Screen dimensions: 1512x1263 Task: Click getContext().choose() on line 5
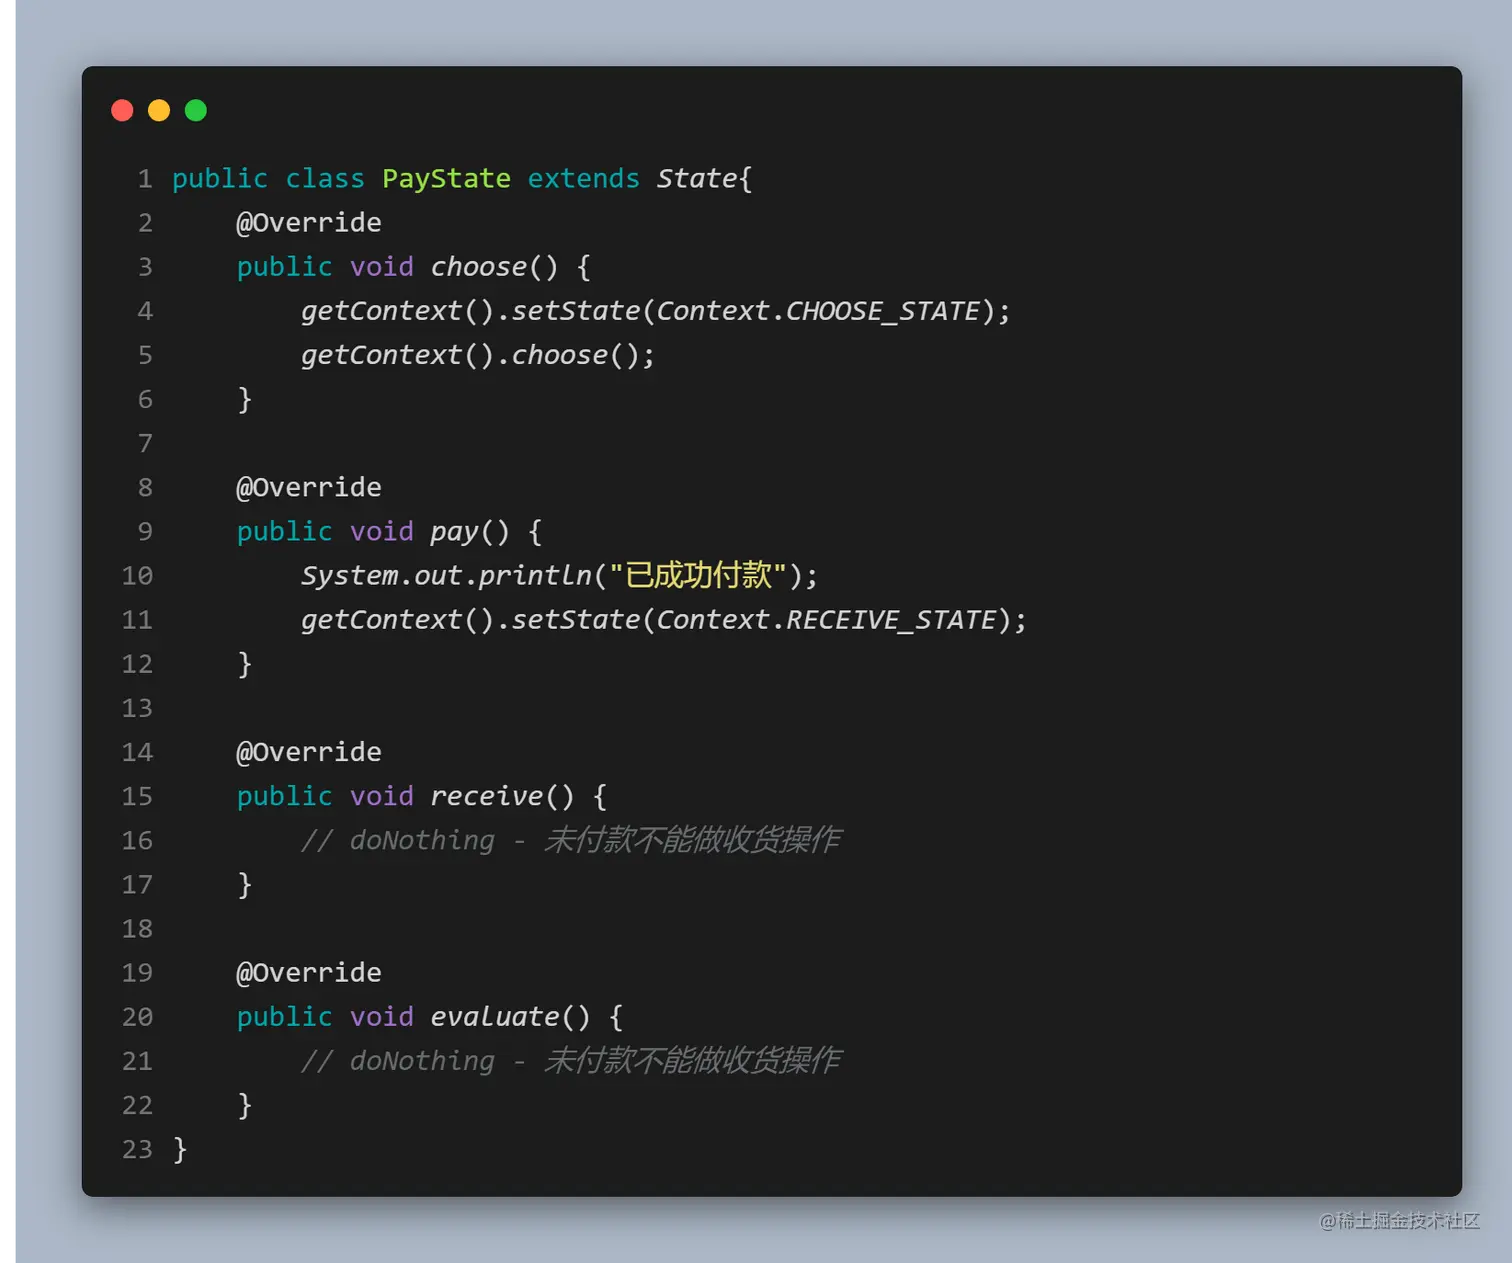(x=470, y=355)
